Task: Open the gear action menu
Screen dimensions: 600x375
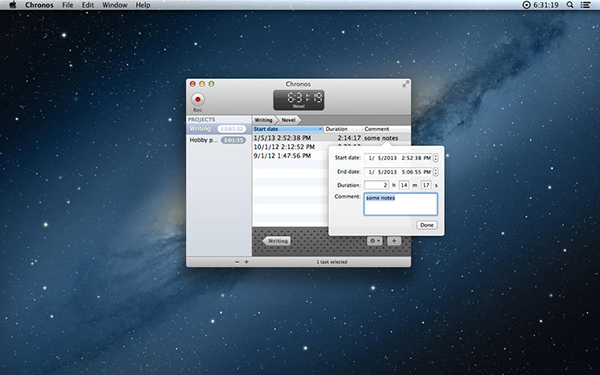Action: tap(374, 241)
